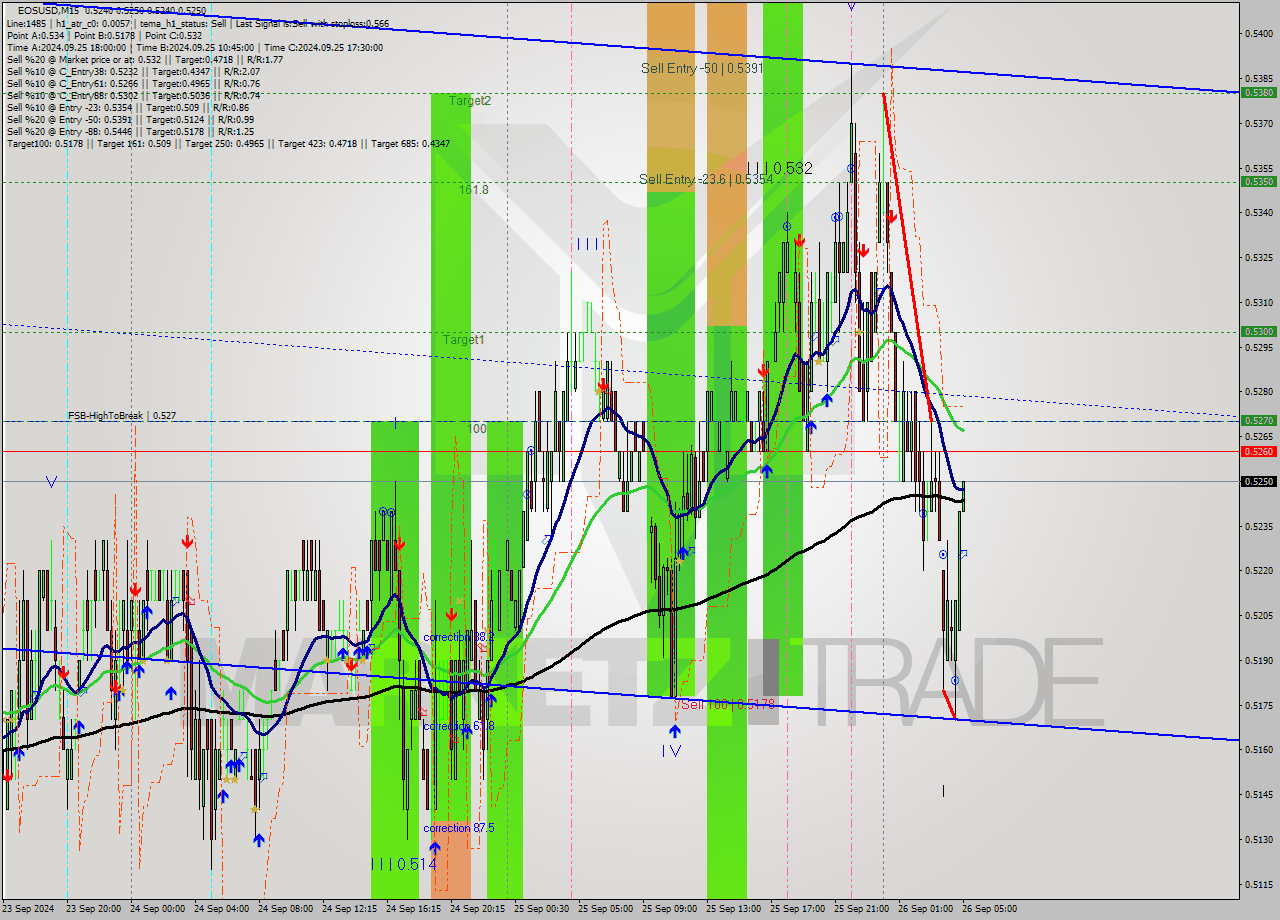Click the blue up-arrow buy signal near correction 61.8
The width and height of the screenshot is (1280, 920).
pos(466,733)
